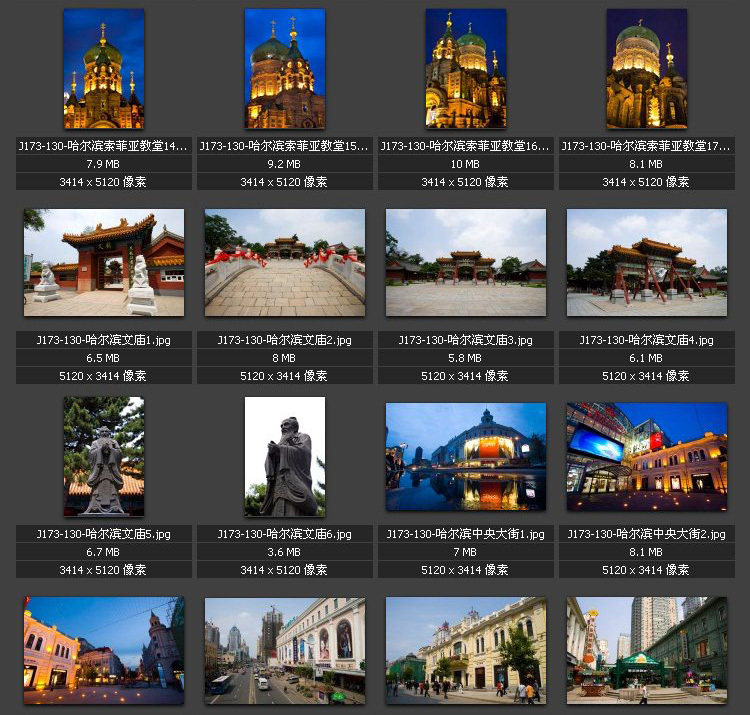Click the '7 MB' size under 中央大街1.jpg
Screen dimensions: 750x715
[465, 552]
